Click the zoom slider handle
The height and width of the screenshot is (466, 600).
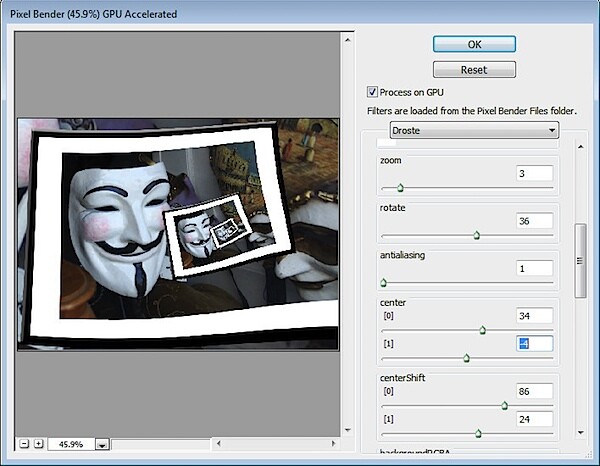[400, 187]
